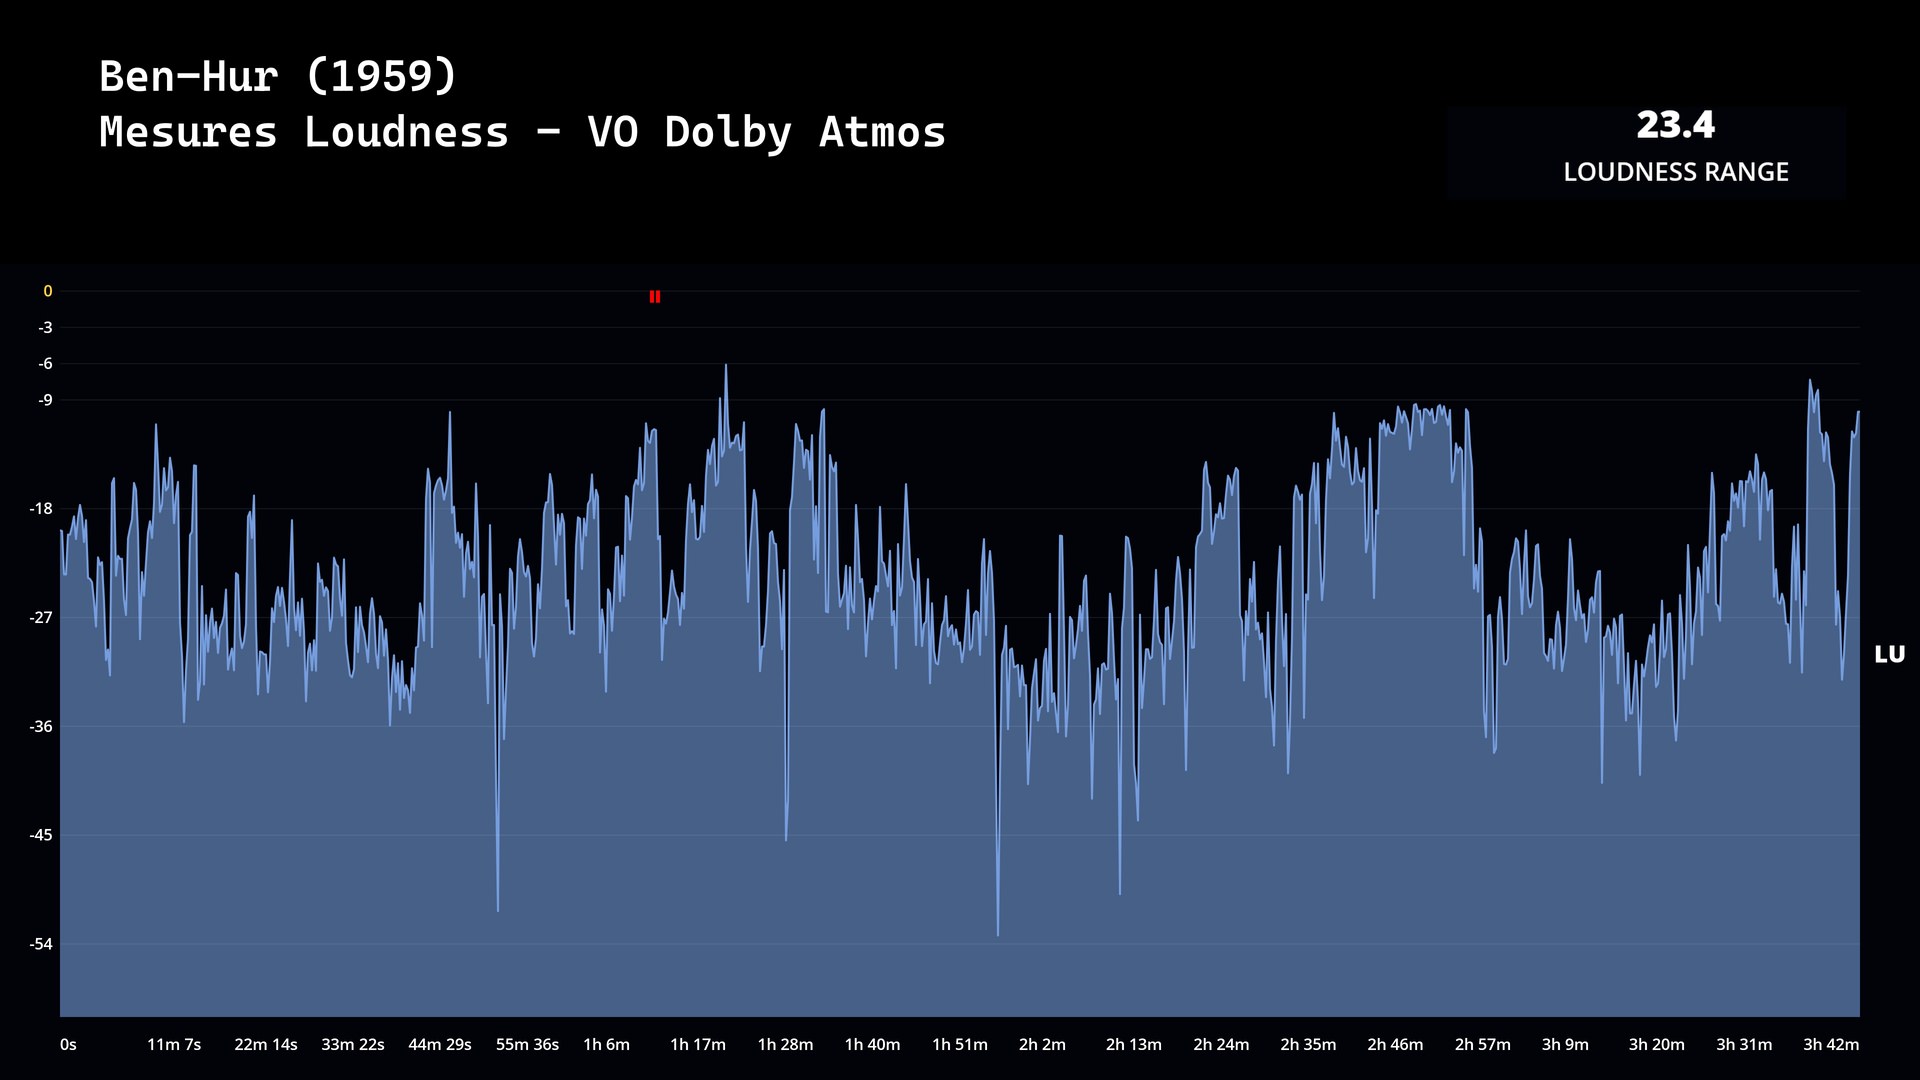The height and width of the screenshot is (1080, 1920).
Task: Click the 3h 42m time label
Action: [1831, 1045]
